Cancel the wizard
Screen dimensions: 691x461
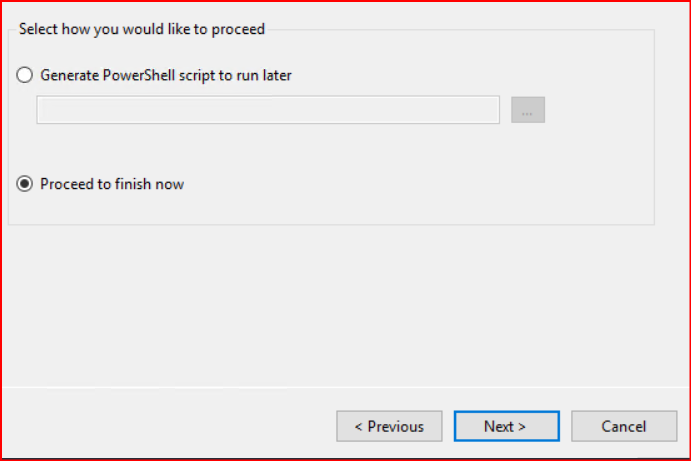click(623, 426)
